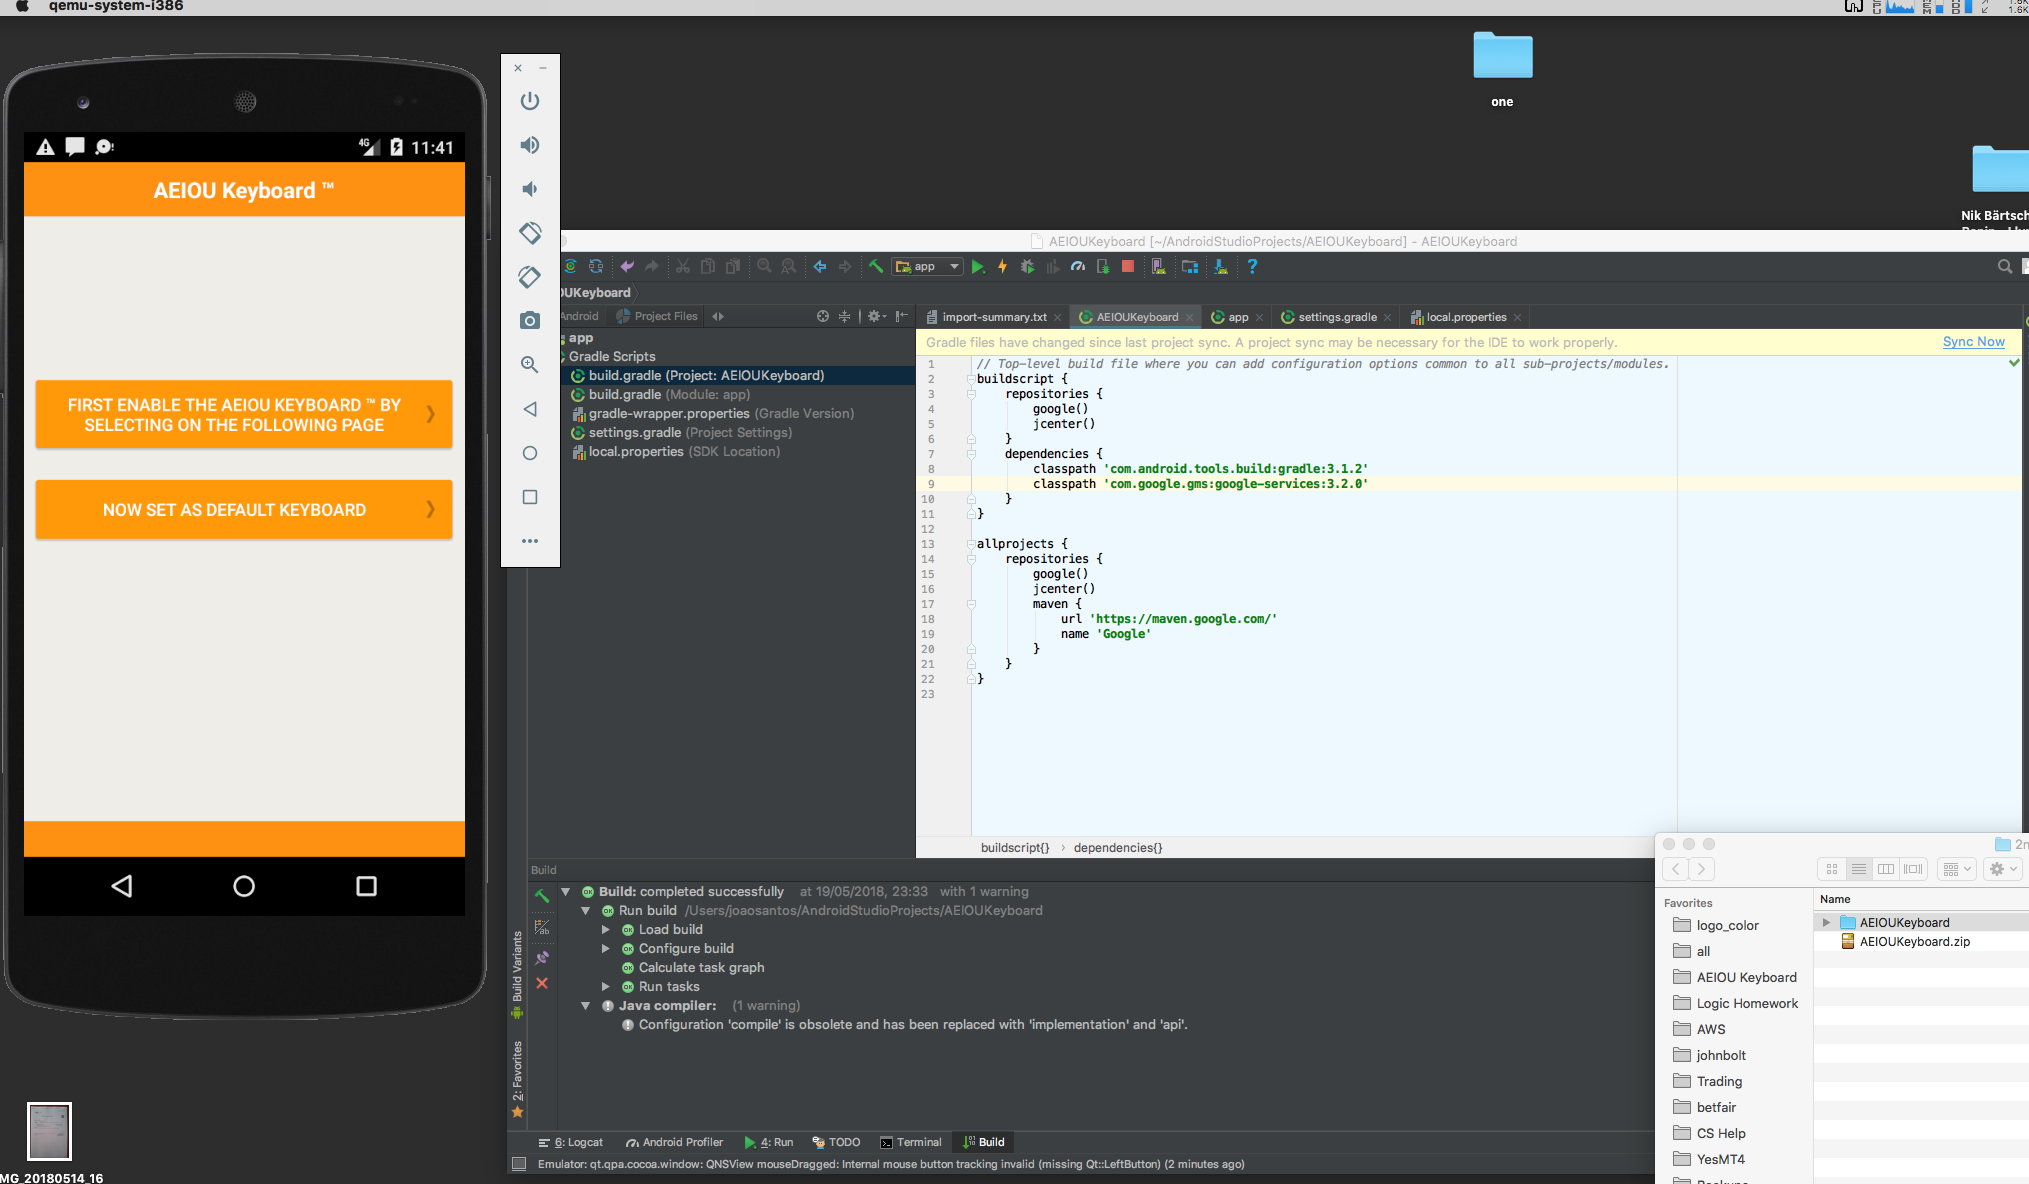Switch Finder to list view
This screenshot has height=1184, width=2029.
tap(1859, 869)
